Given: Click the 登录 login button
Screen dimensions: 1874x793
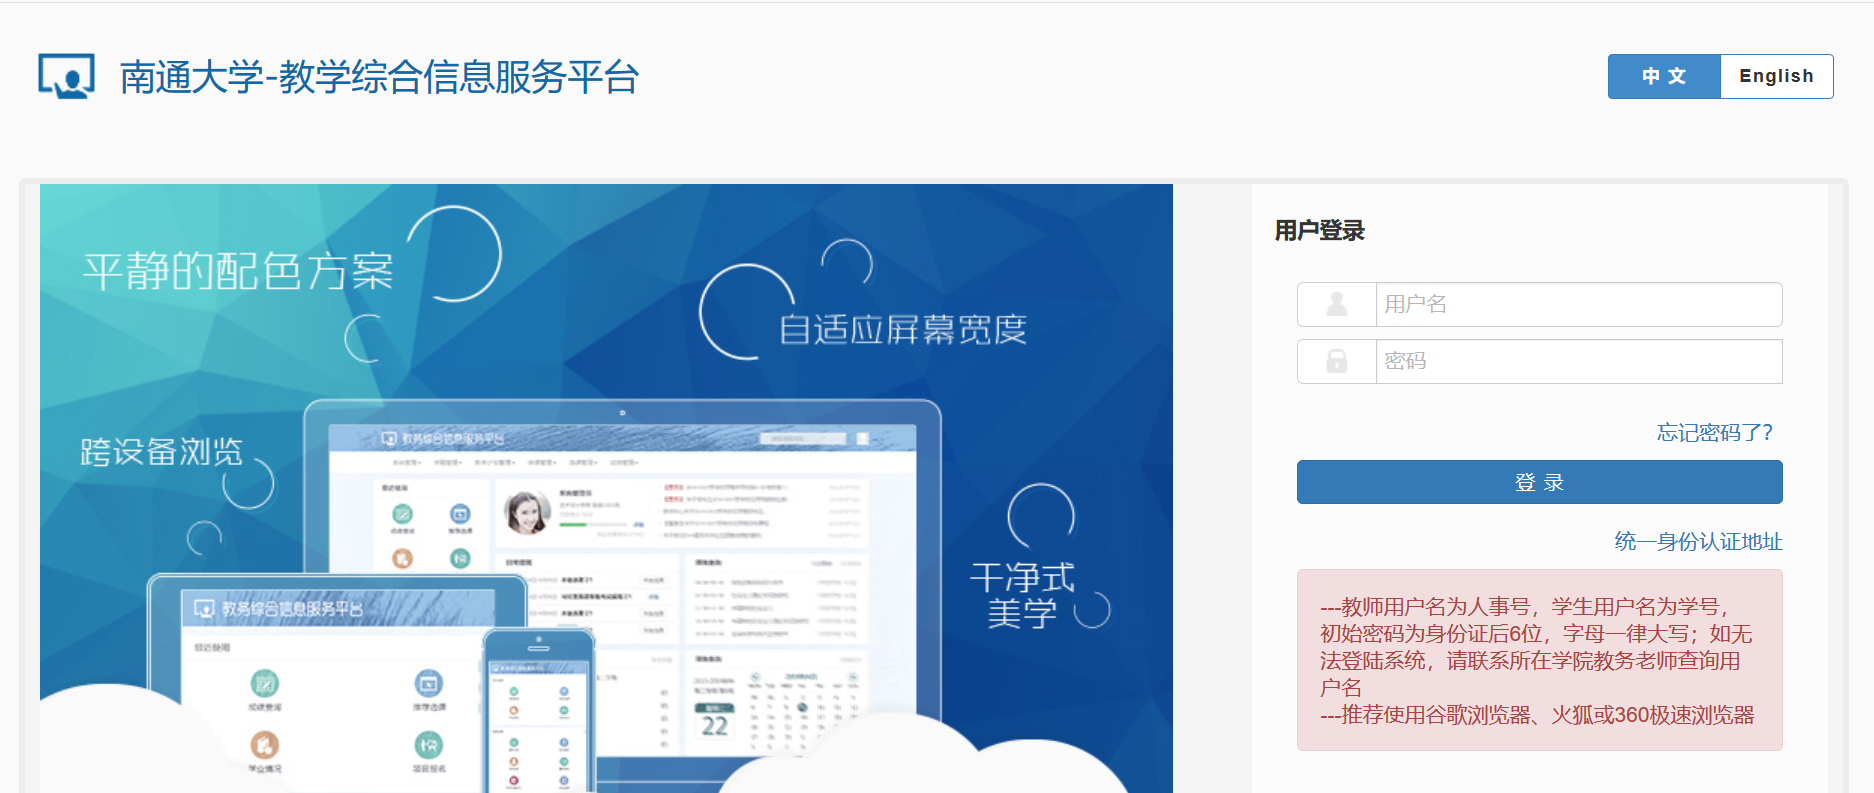Looking at the screenshot, I should (1540, 482).
